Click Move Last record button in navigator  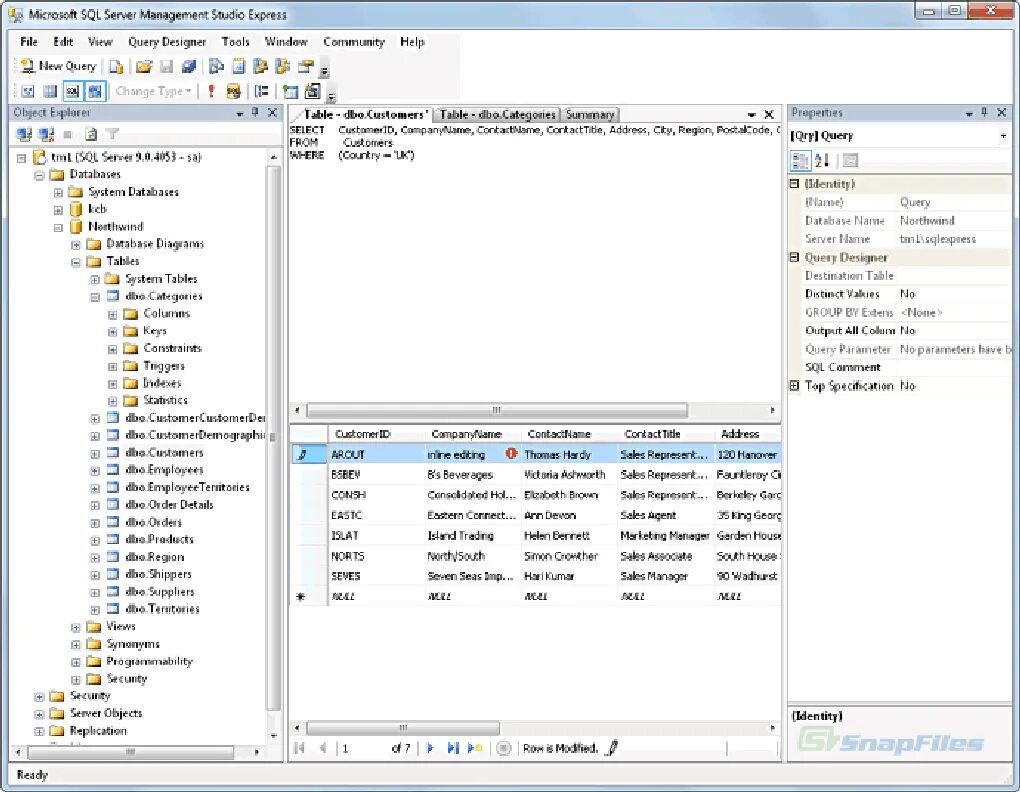pos(453,748)
